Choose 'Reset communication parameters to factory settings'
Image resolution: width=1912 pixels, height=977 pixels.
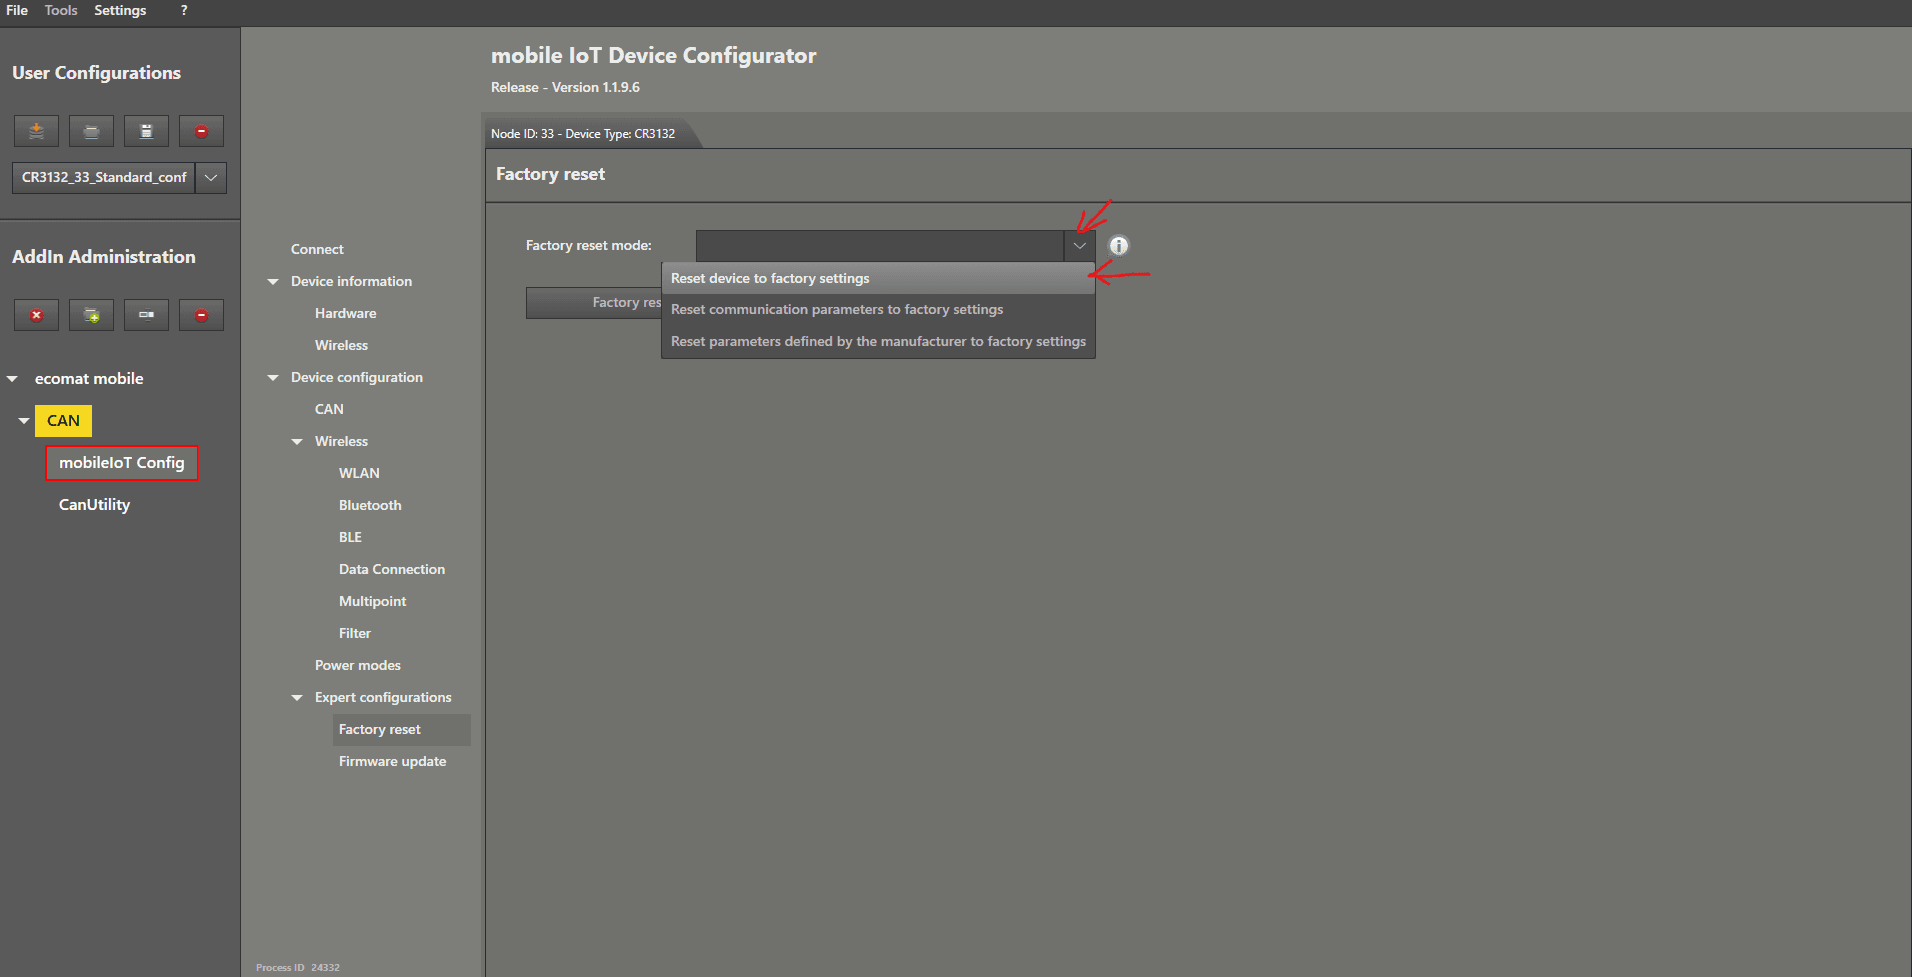[x=836, y=310]
